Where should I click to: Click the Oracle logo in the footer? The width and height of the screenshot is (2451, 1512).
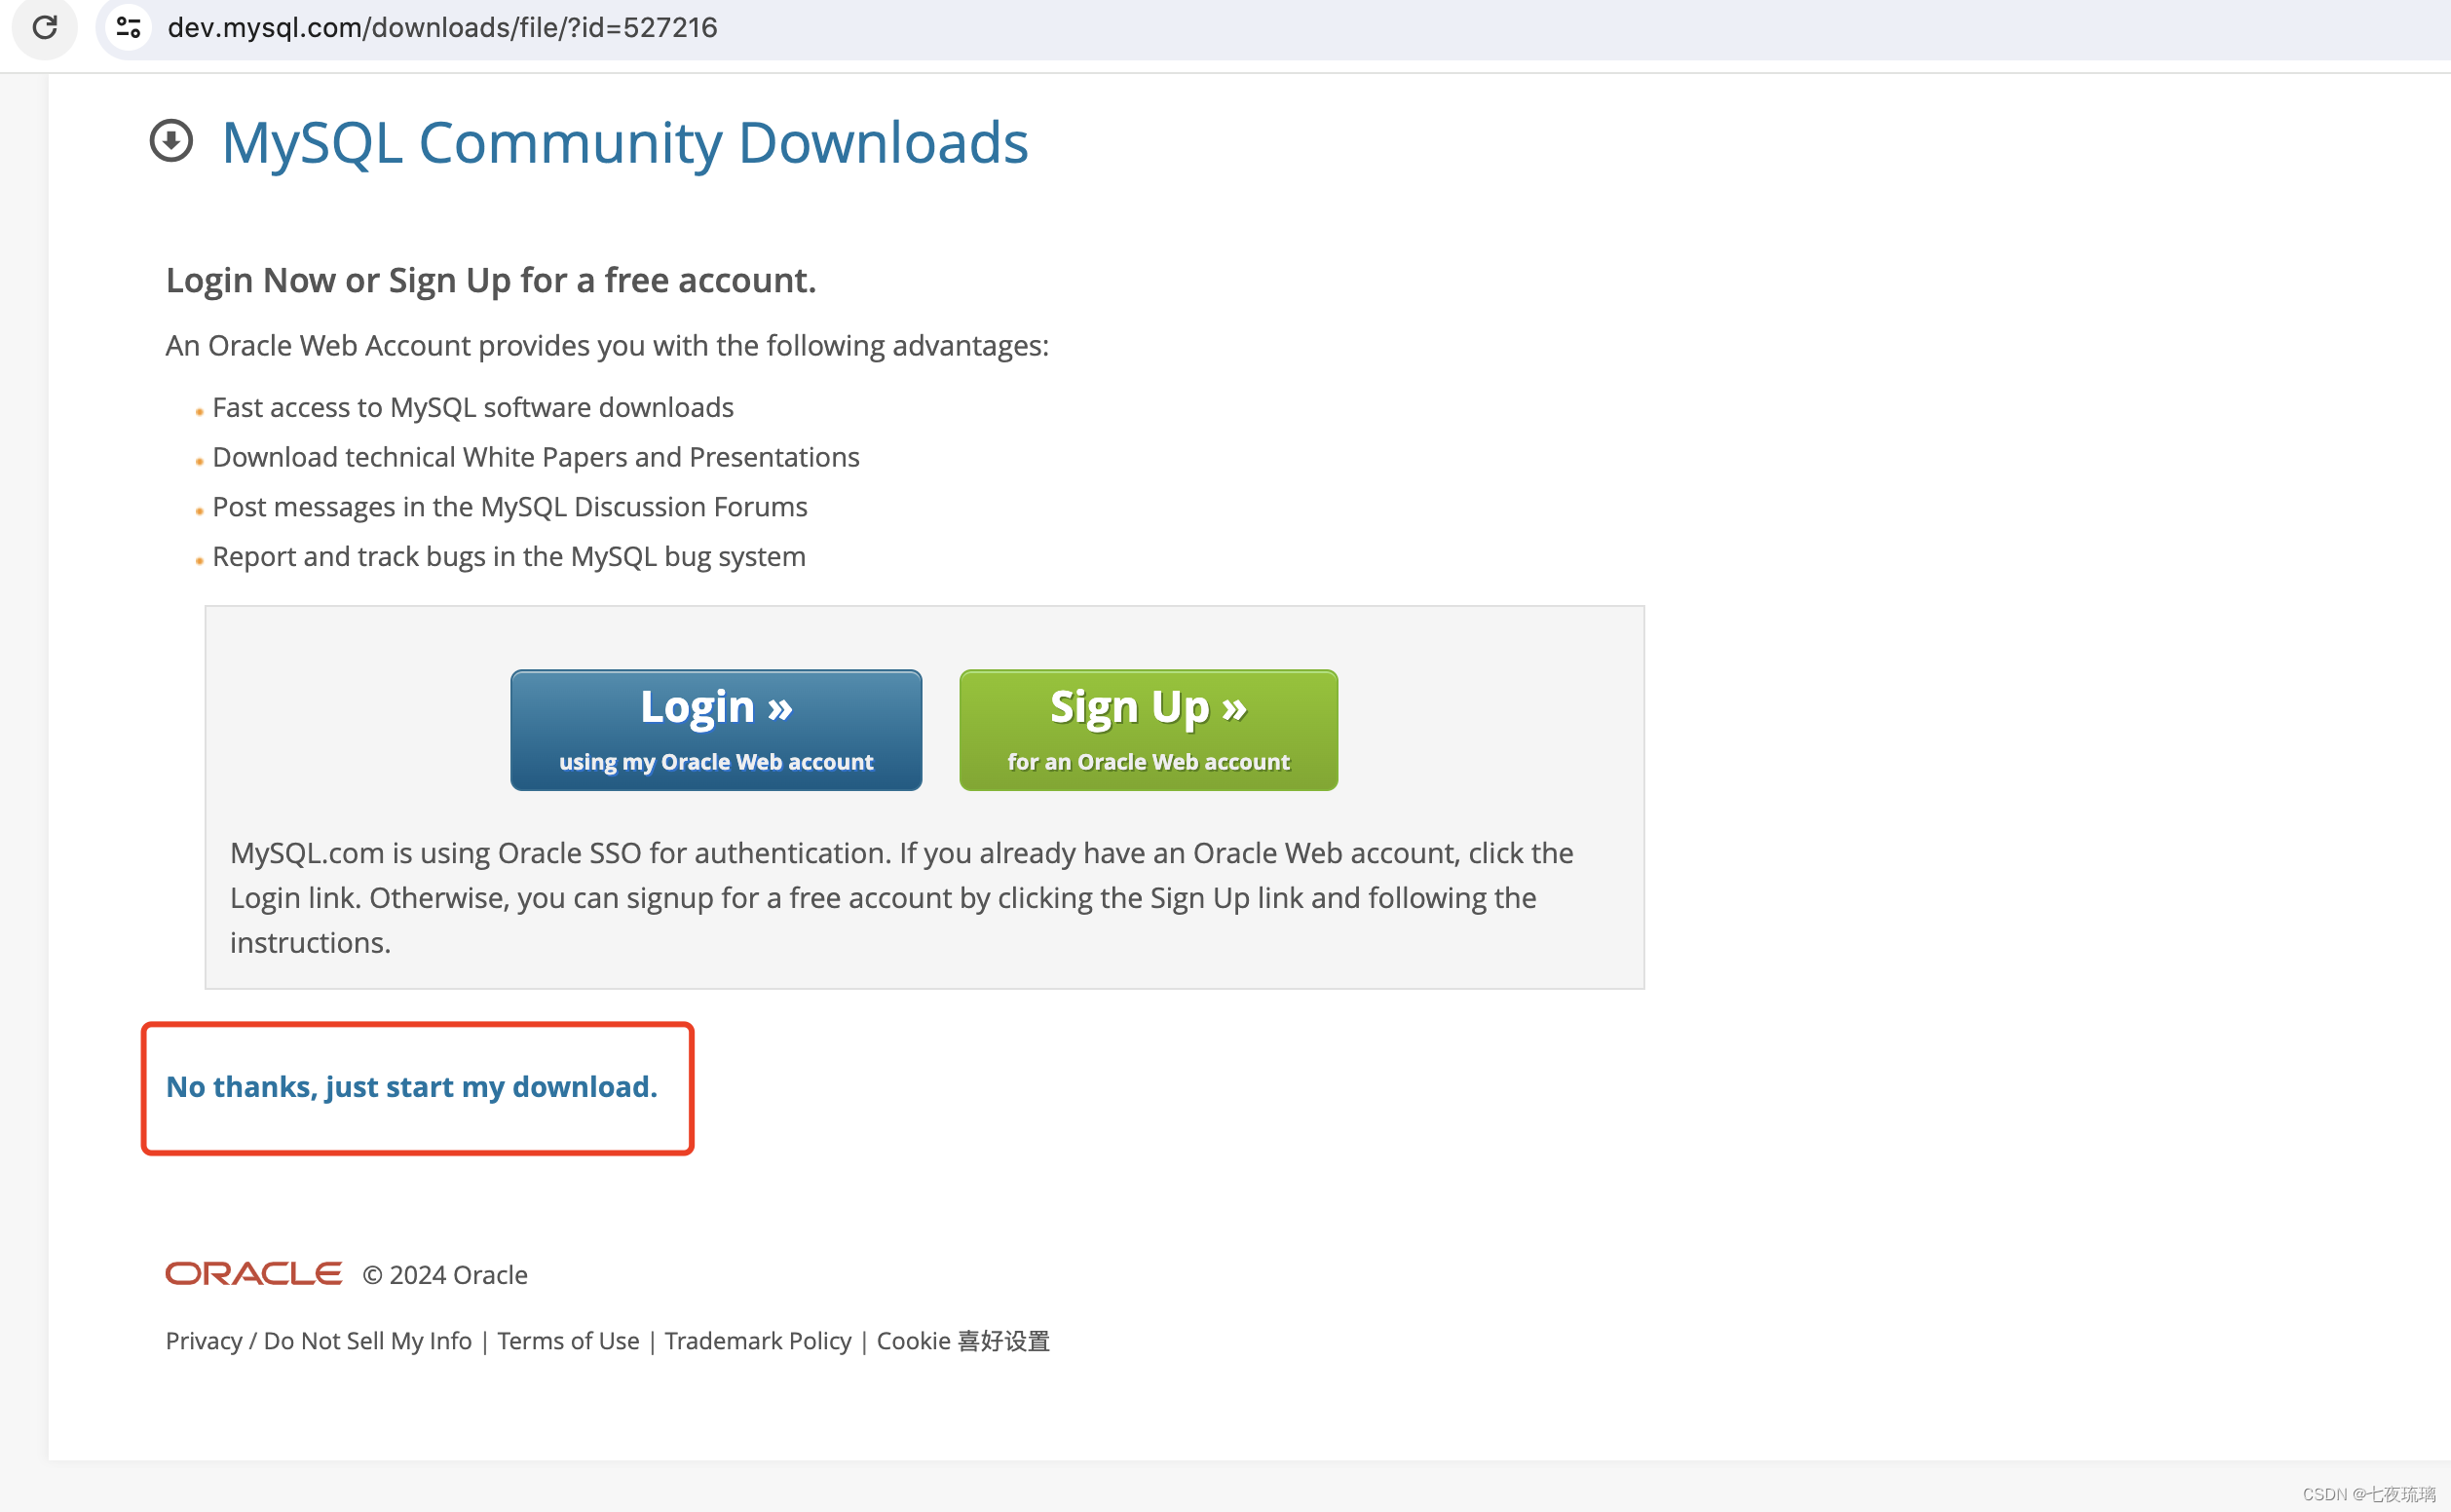(x=253, y=1273)
